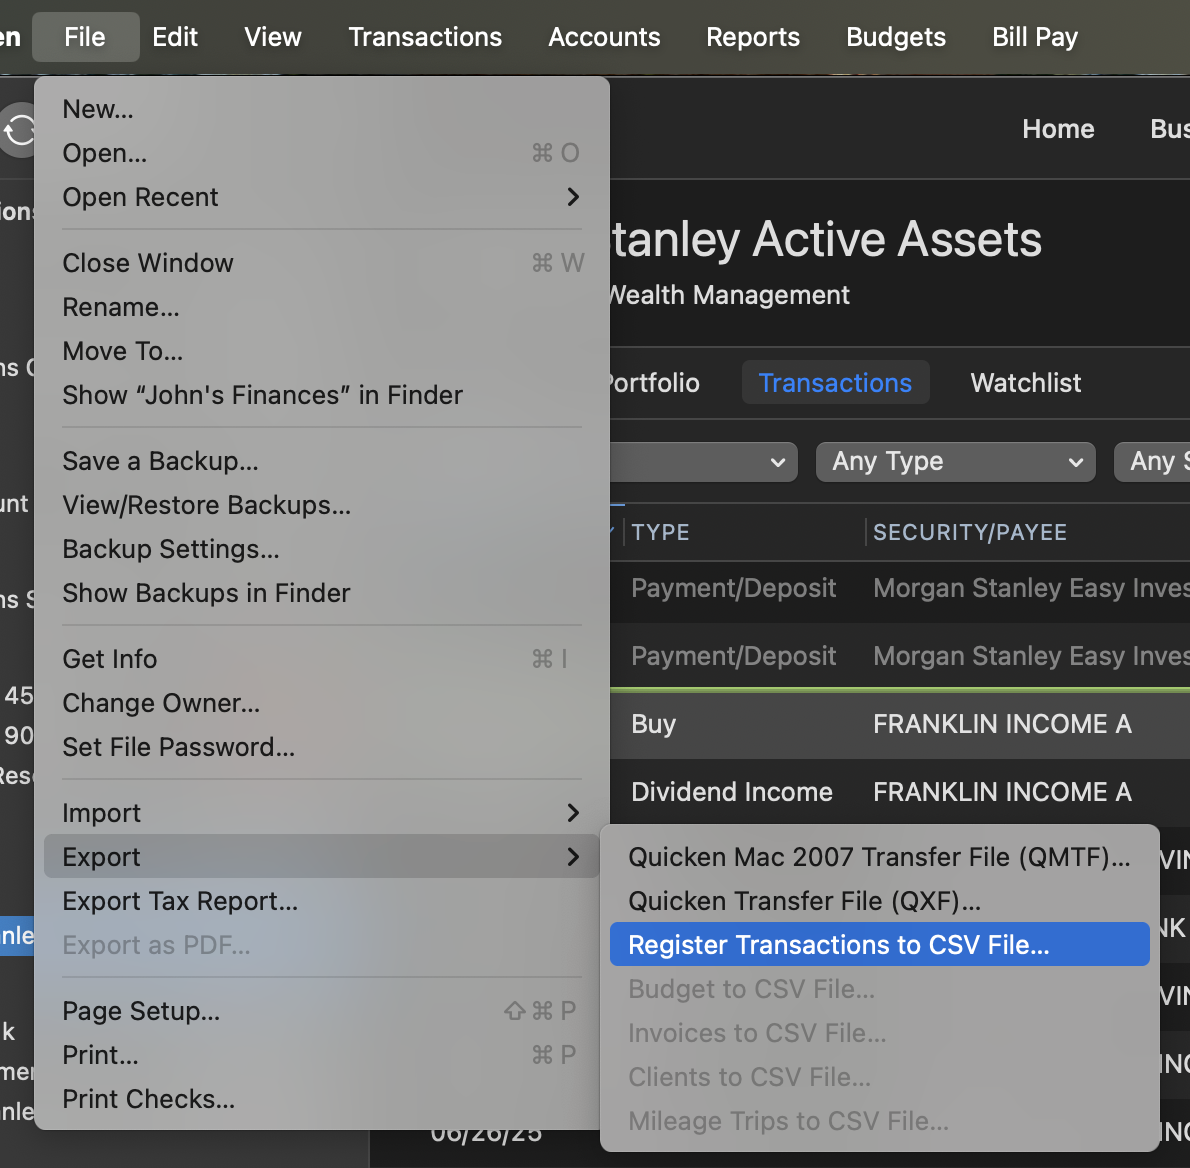Choose Print Checks... menu item
This screenshot has width=1190, height=1168.
coord(322,1100)
